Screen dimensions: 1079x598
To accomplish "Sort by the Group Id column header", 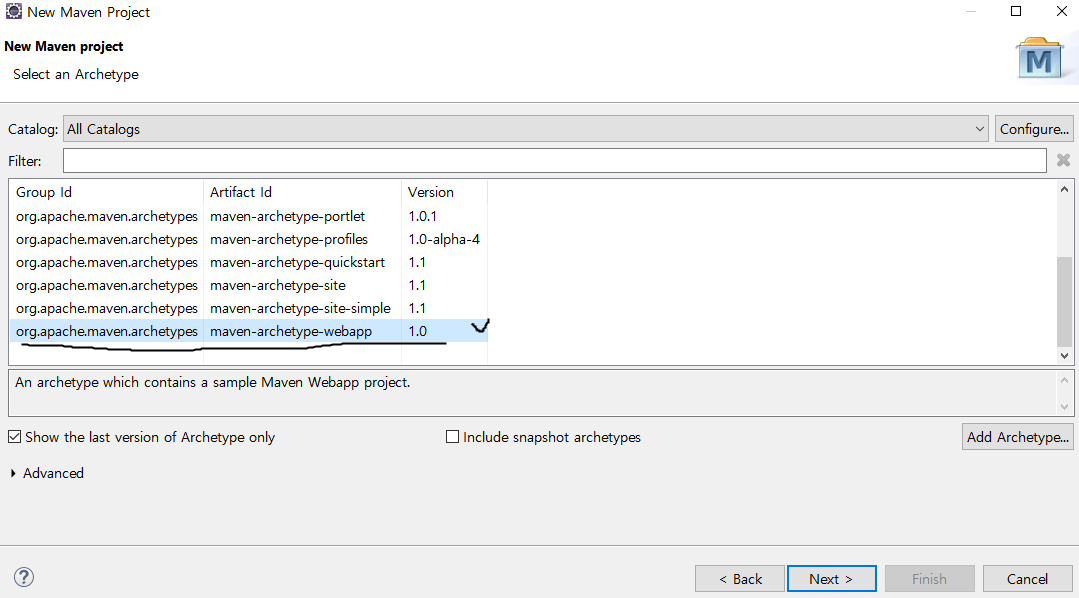I will 107,192.
